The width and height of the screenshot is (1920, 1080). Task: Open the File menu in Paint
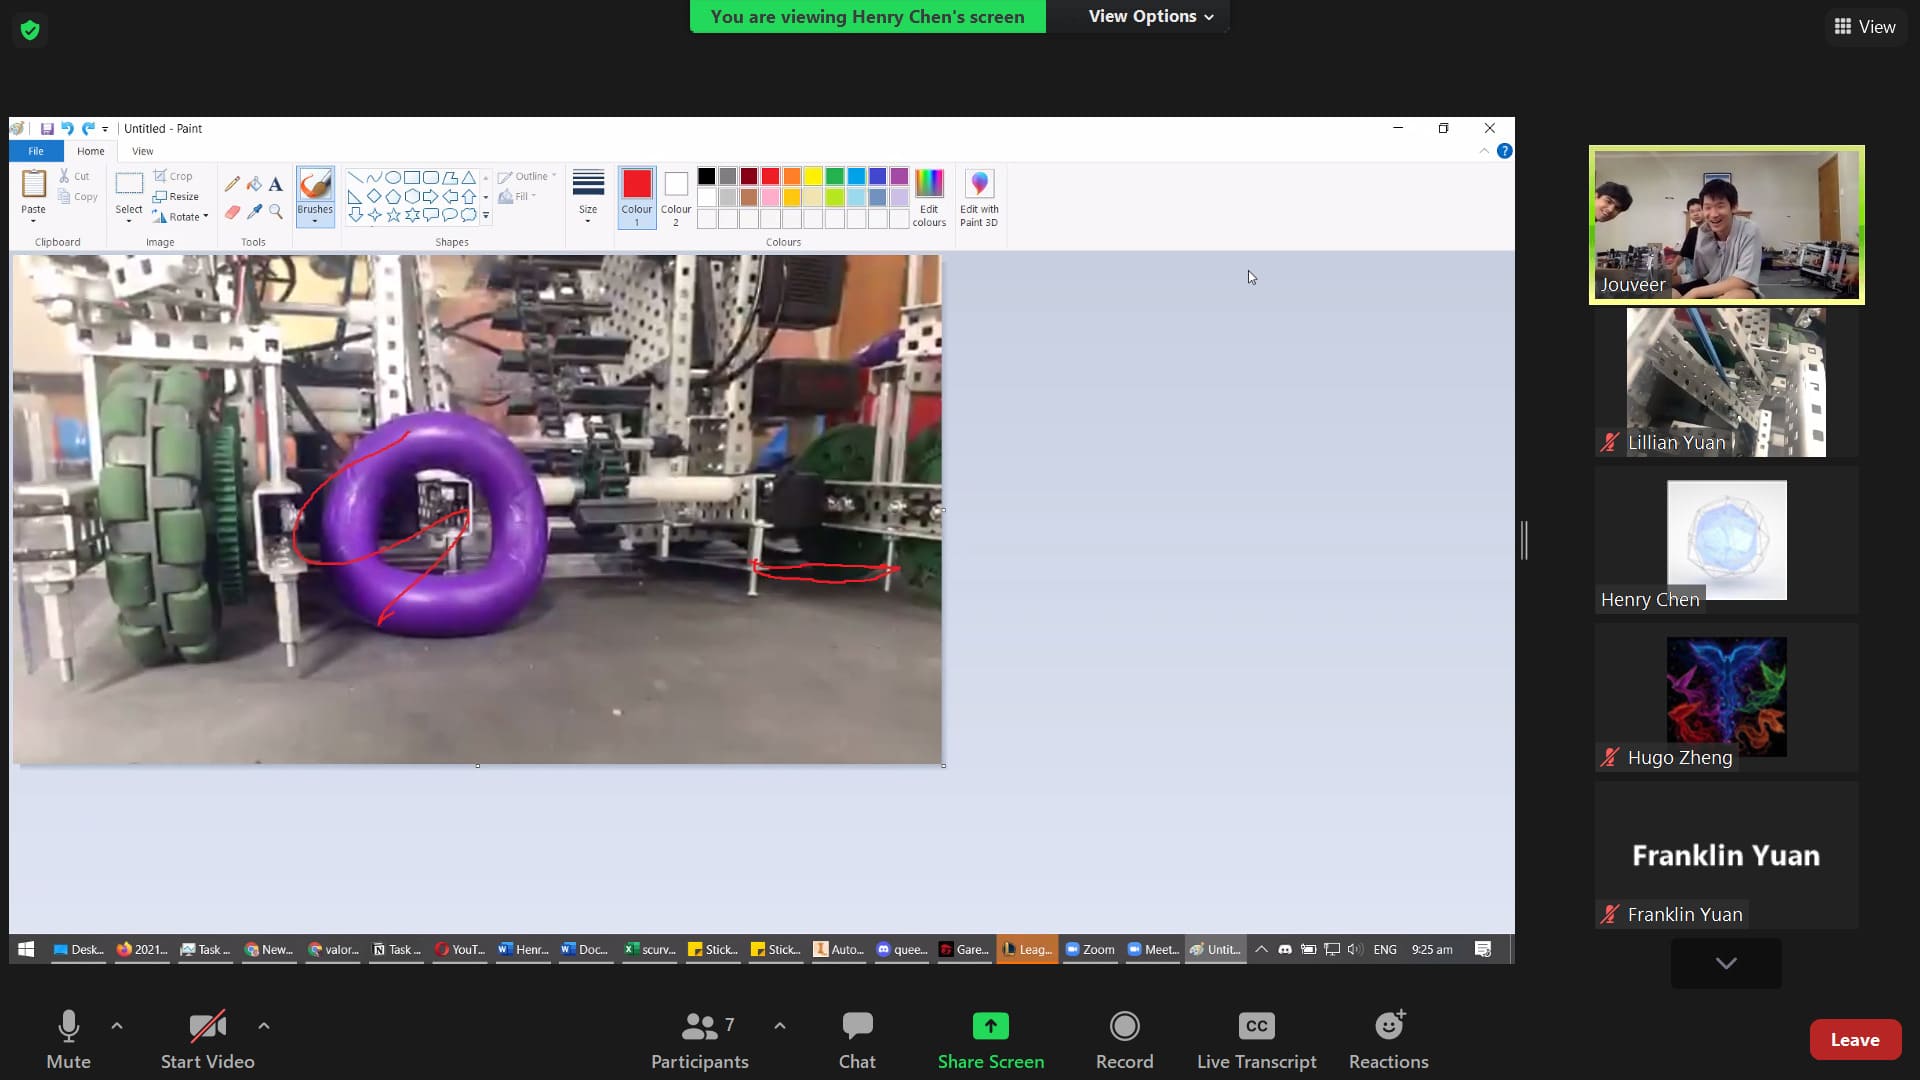click(36, 151)
